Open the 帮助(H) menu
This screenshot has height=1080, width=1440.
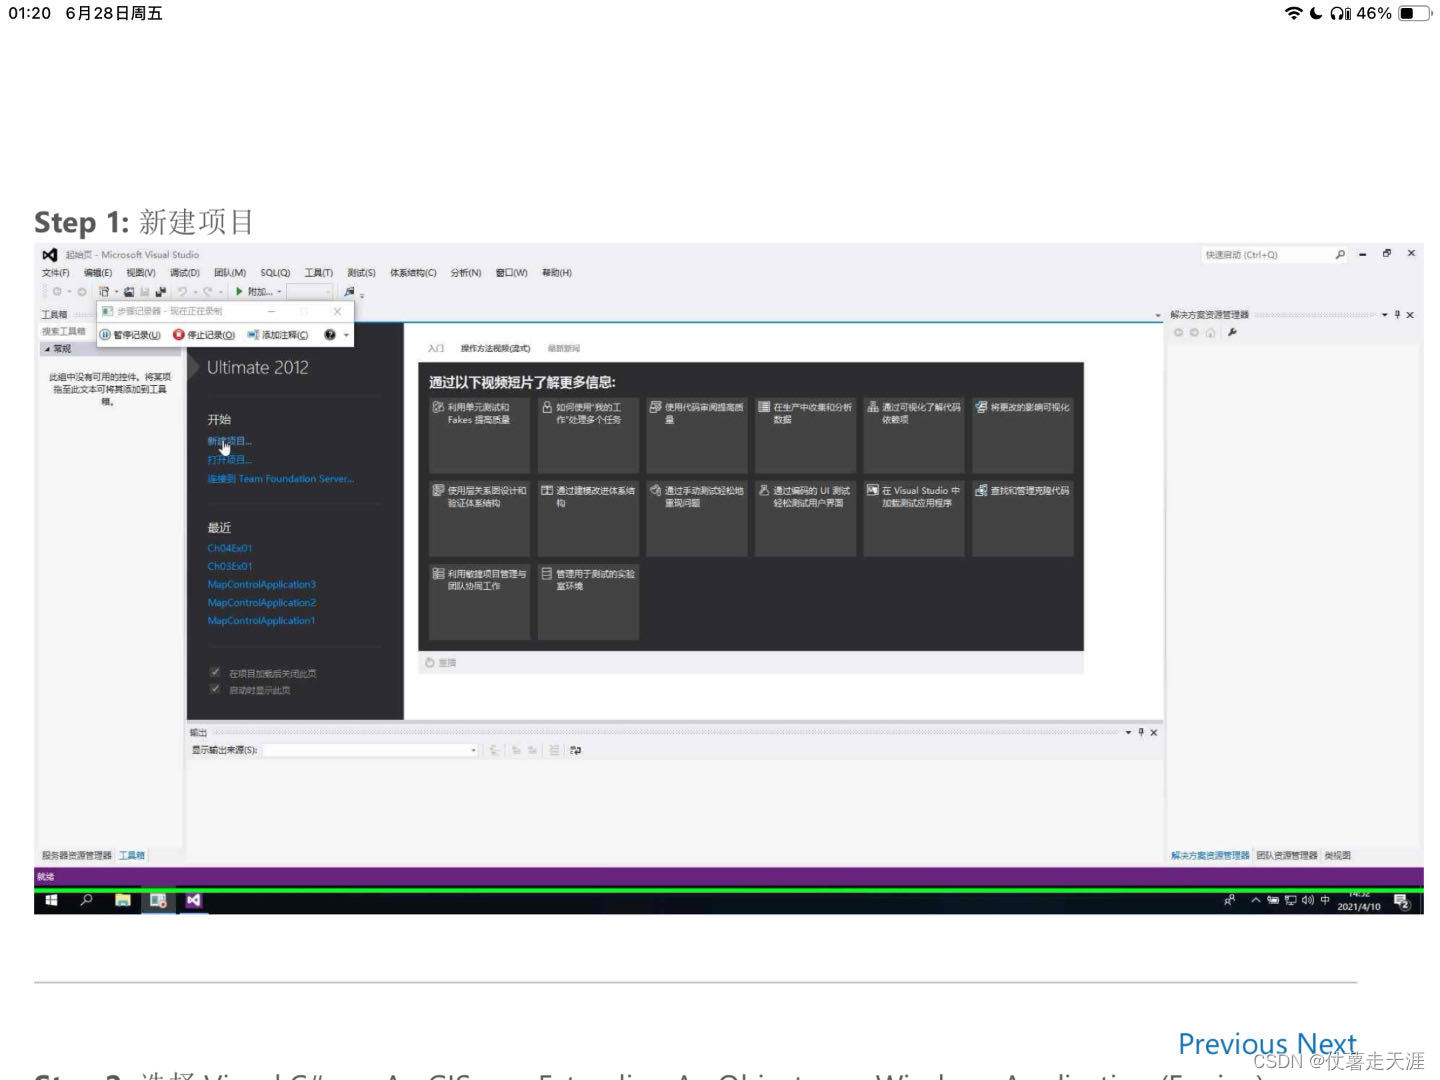(557, 273)
